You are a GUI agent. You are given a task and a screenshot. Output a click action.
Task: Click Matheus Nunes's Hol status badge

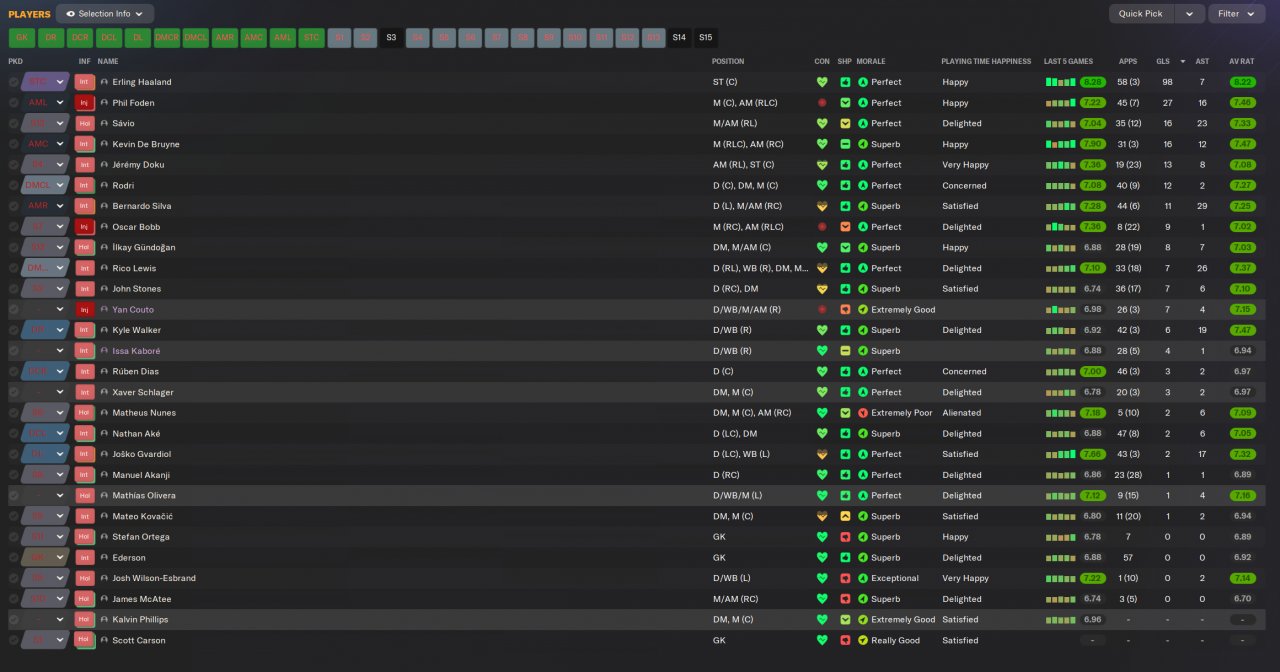tap(85, 413)
